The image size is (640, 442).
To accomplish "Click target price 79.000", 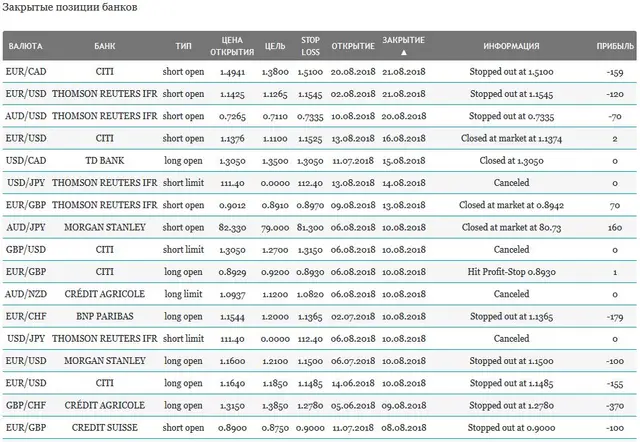I will [275, 228].
